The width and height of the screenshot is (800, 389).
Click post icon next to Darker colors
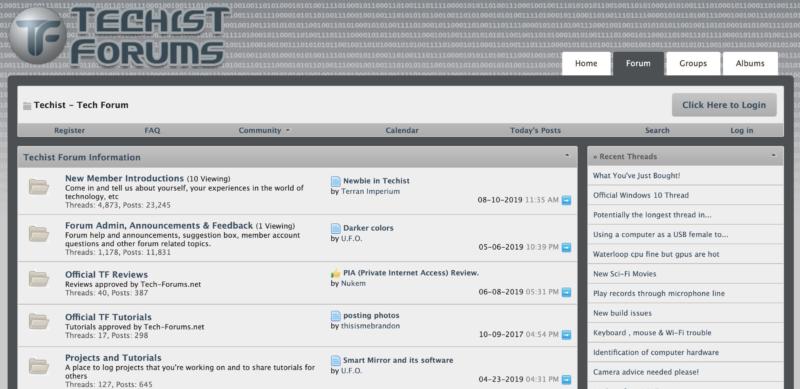tap(335, 228)
